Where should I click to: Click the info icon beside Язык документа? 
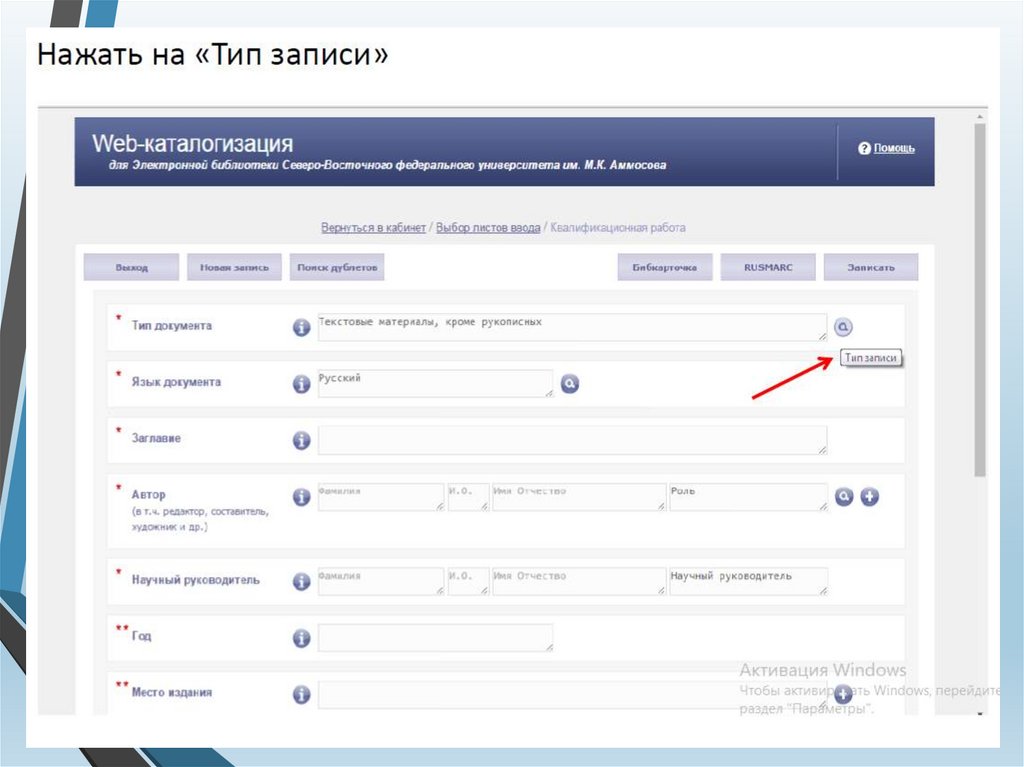(301, 384)
